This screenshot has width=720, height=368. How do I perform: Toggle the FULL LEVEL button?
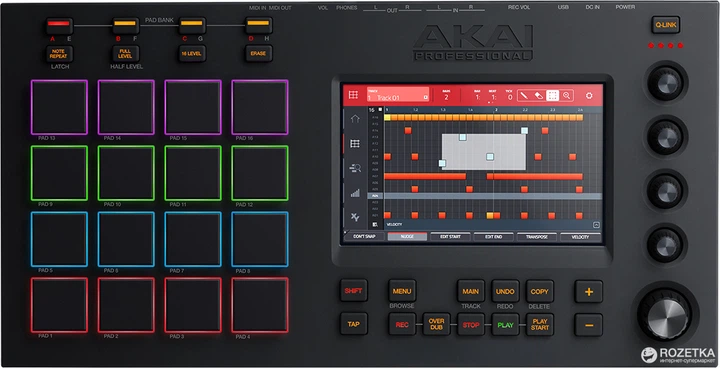point(125,54)
